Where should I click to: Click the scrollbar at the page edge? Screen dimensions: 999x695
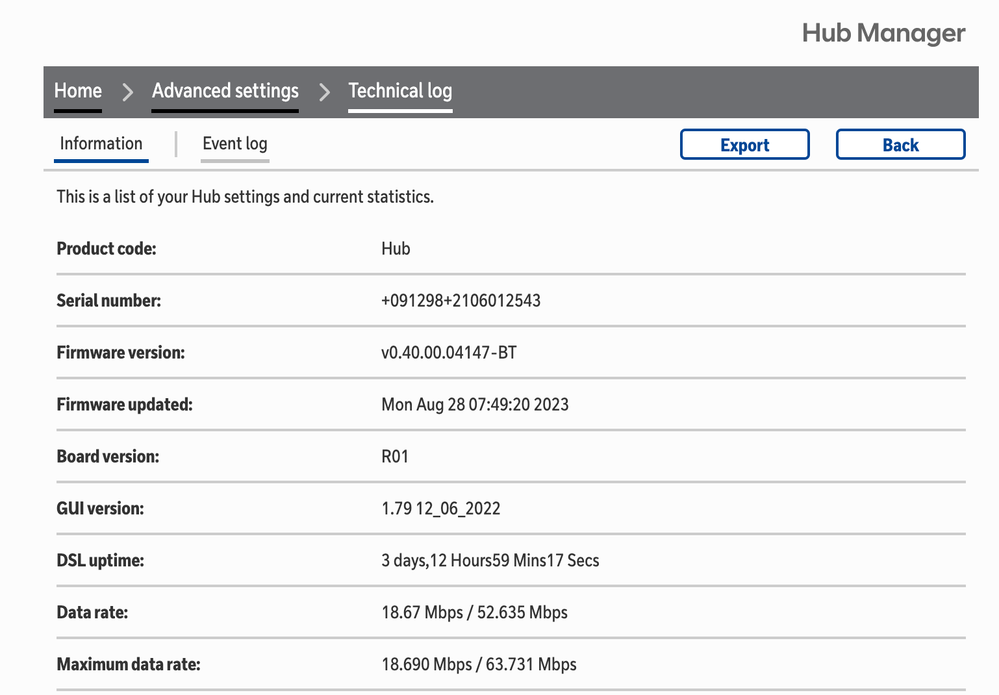click(993, 347)
